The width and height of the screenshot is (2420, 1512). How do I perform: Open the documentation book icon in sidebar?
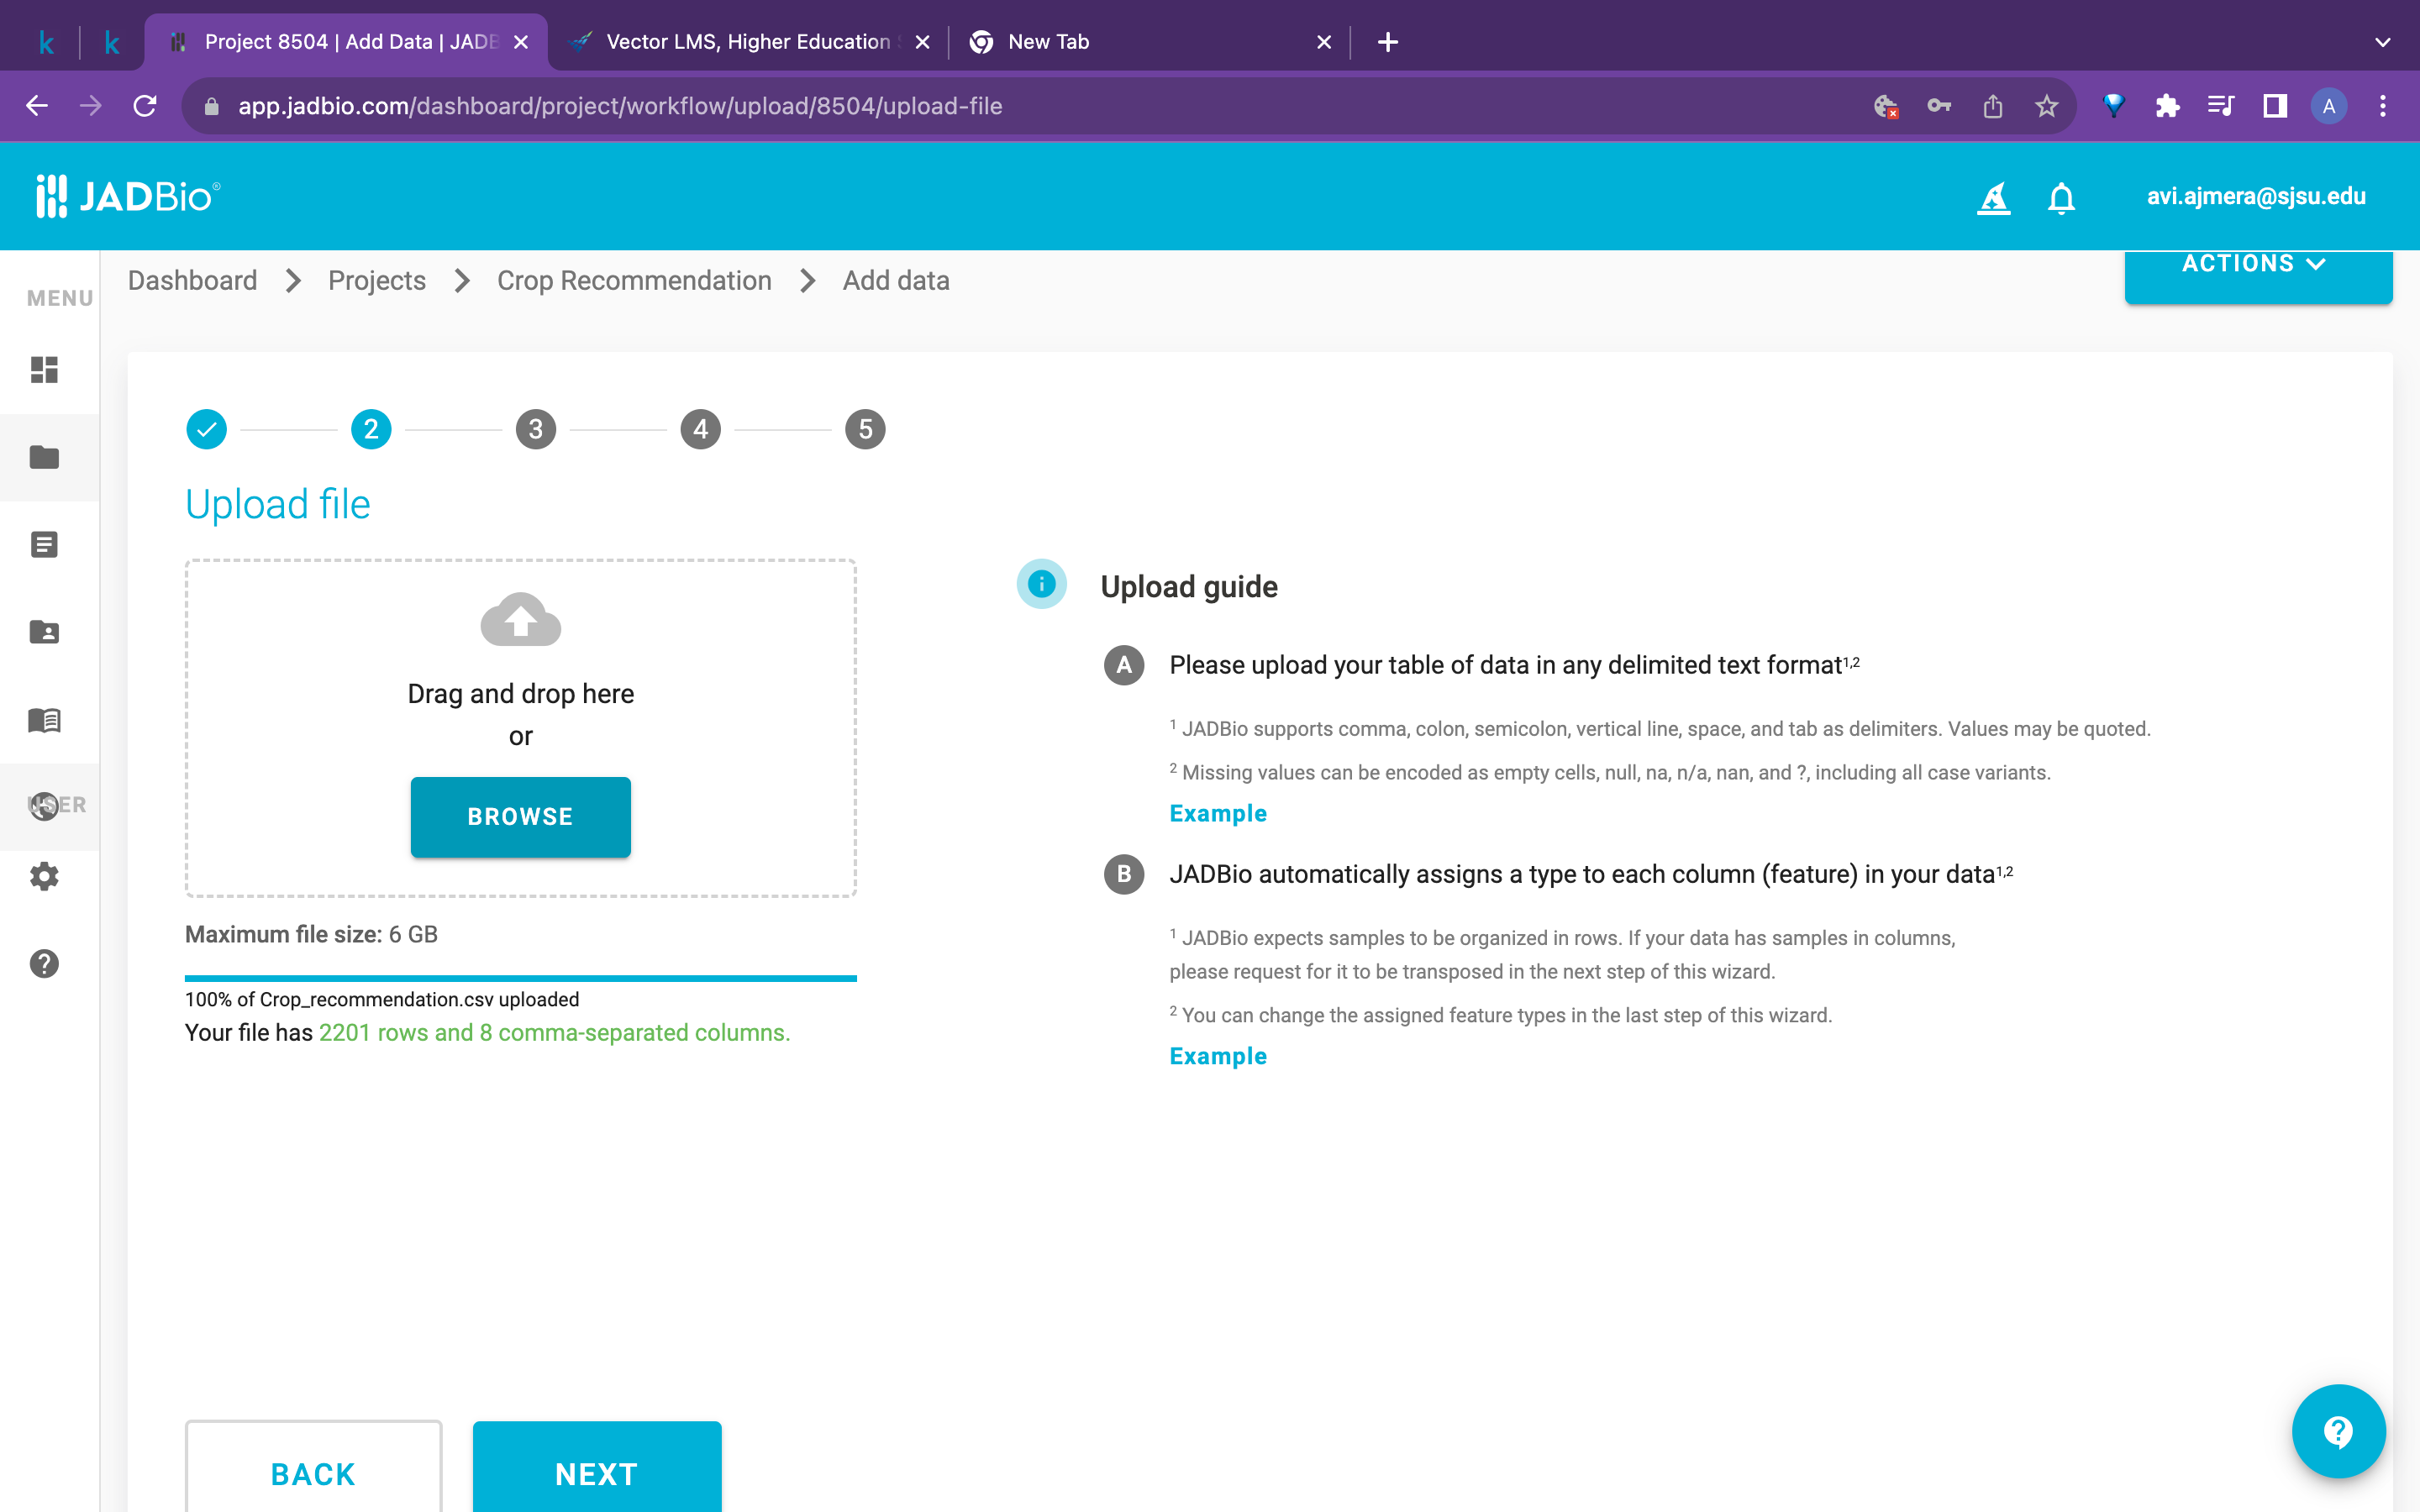(44, 720)
